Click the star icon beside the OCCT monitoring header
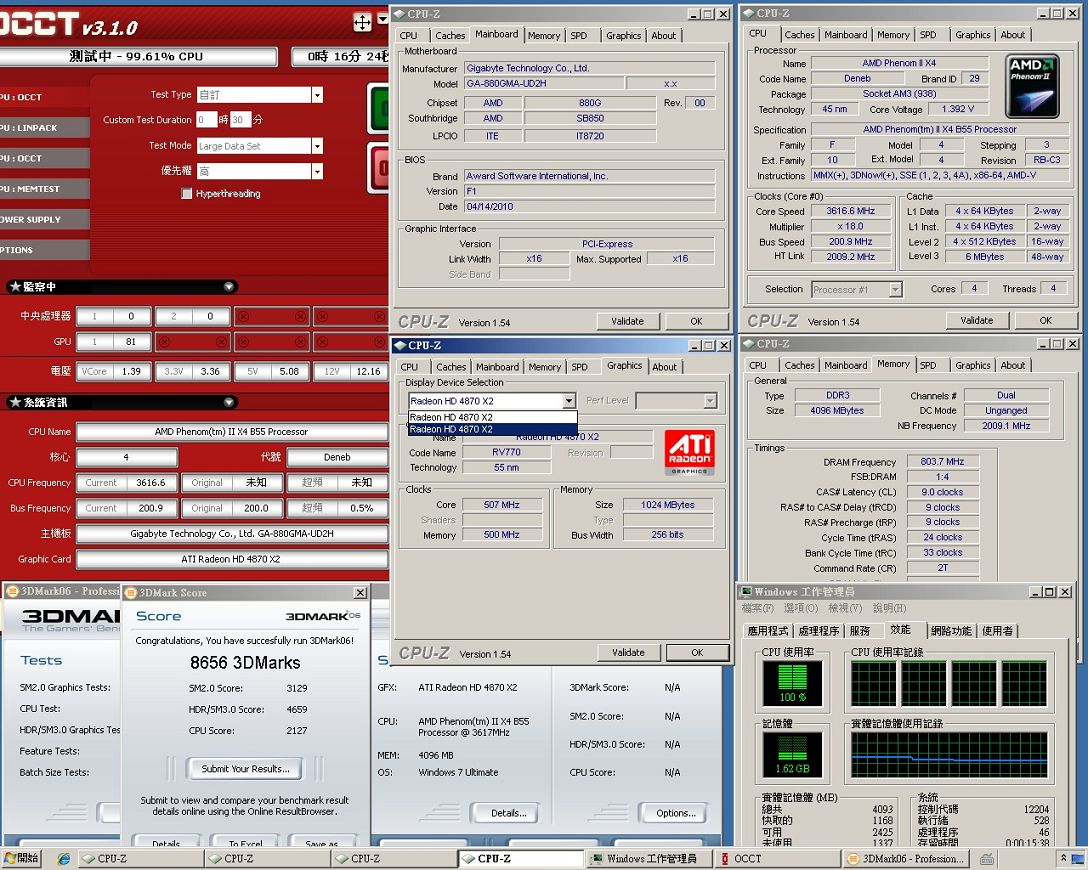This screenshot has width=1088, height=870. point(15,287)
